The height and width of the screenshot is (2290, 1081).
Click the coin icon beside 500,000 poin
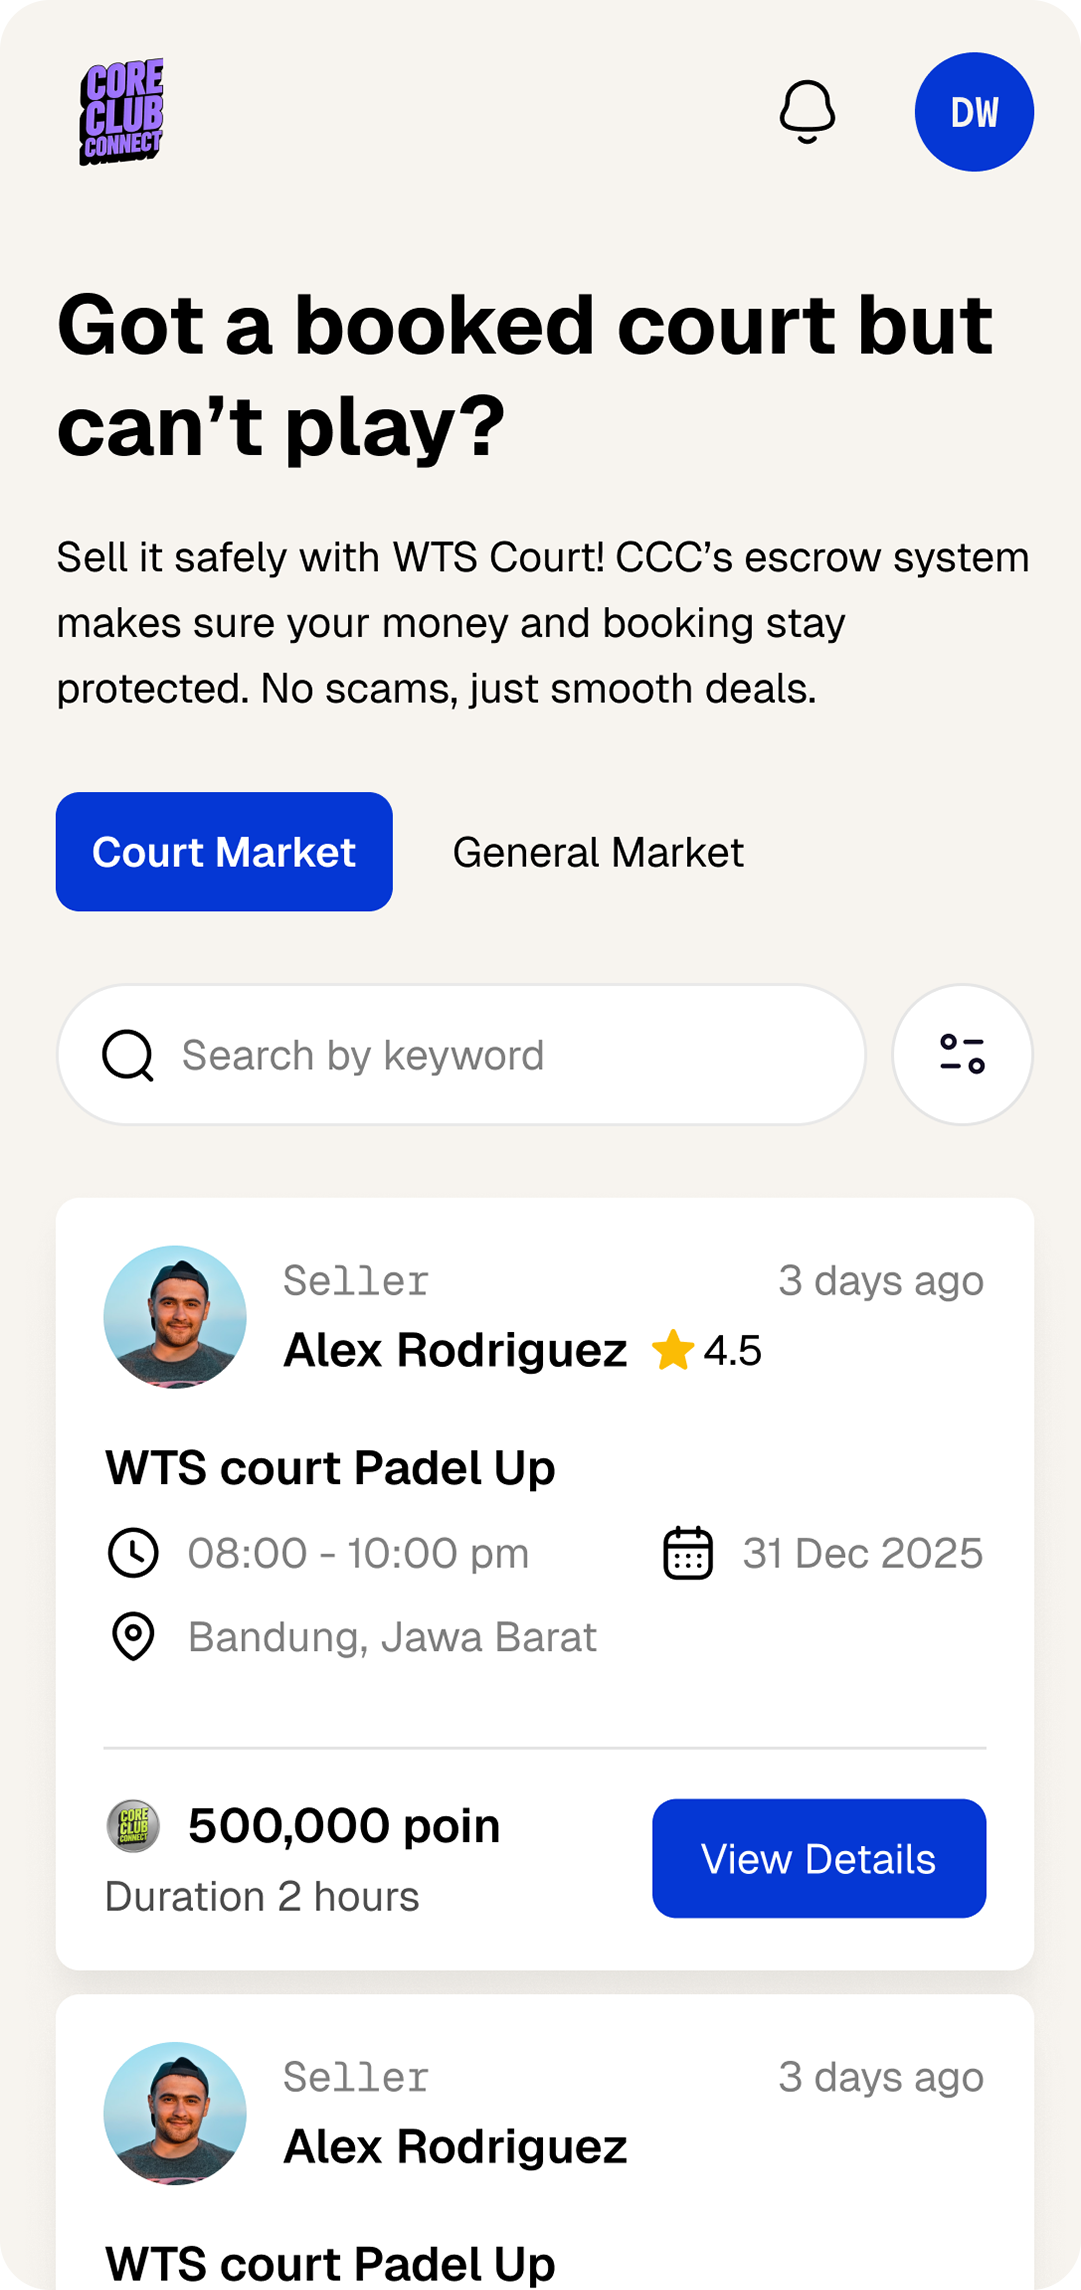click(133, 1826)
